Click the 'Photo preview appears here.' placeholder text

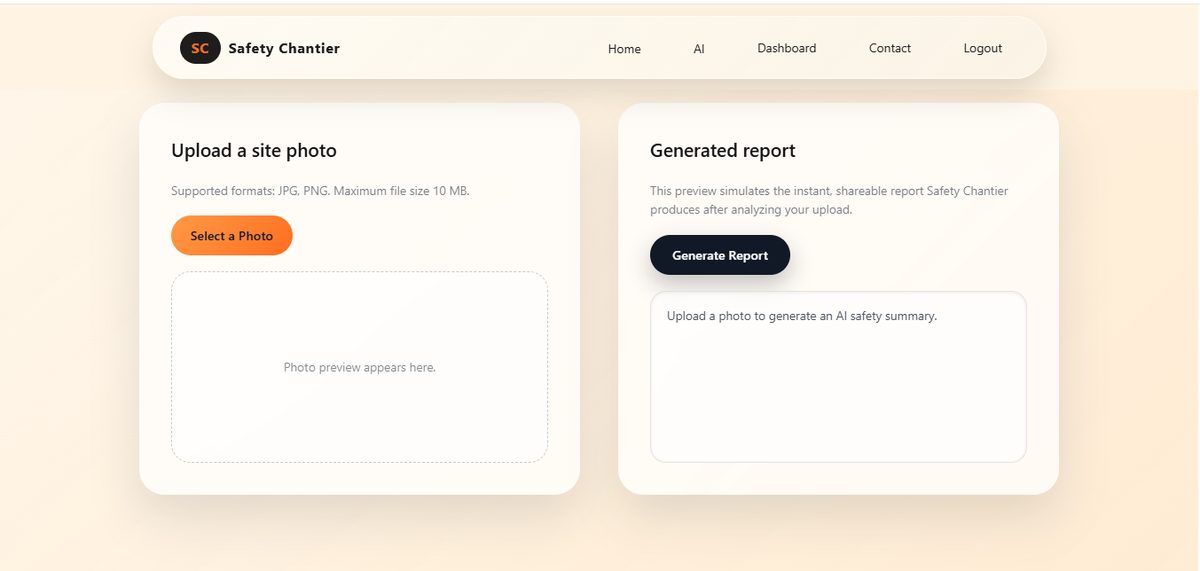tap(359, 367)
